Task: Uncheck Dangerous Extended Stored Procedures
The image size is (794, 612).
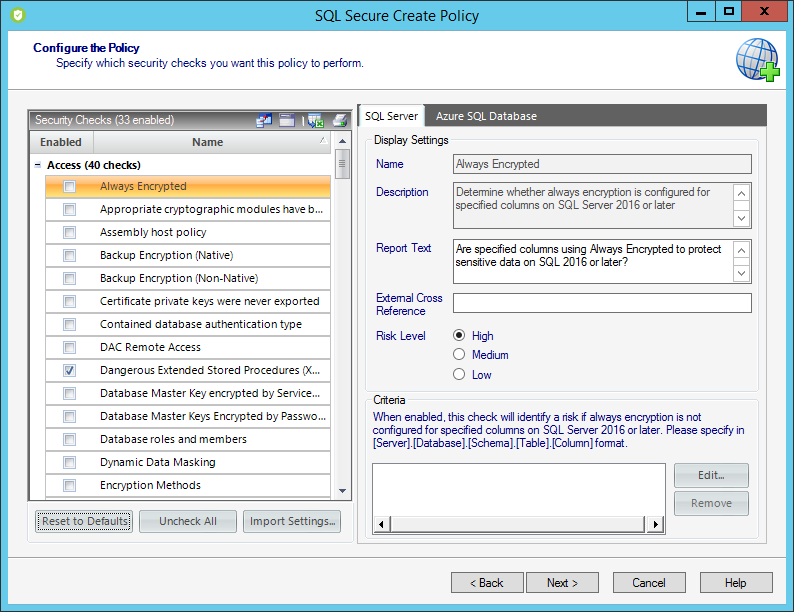Action: [x=69, y=371]
